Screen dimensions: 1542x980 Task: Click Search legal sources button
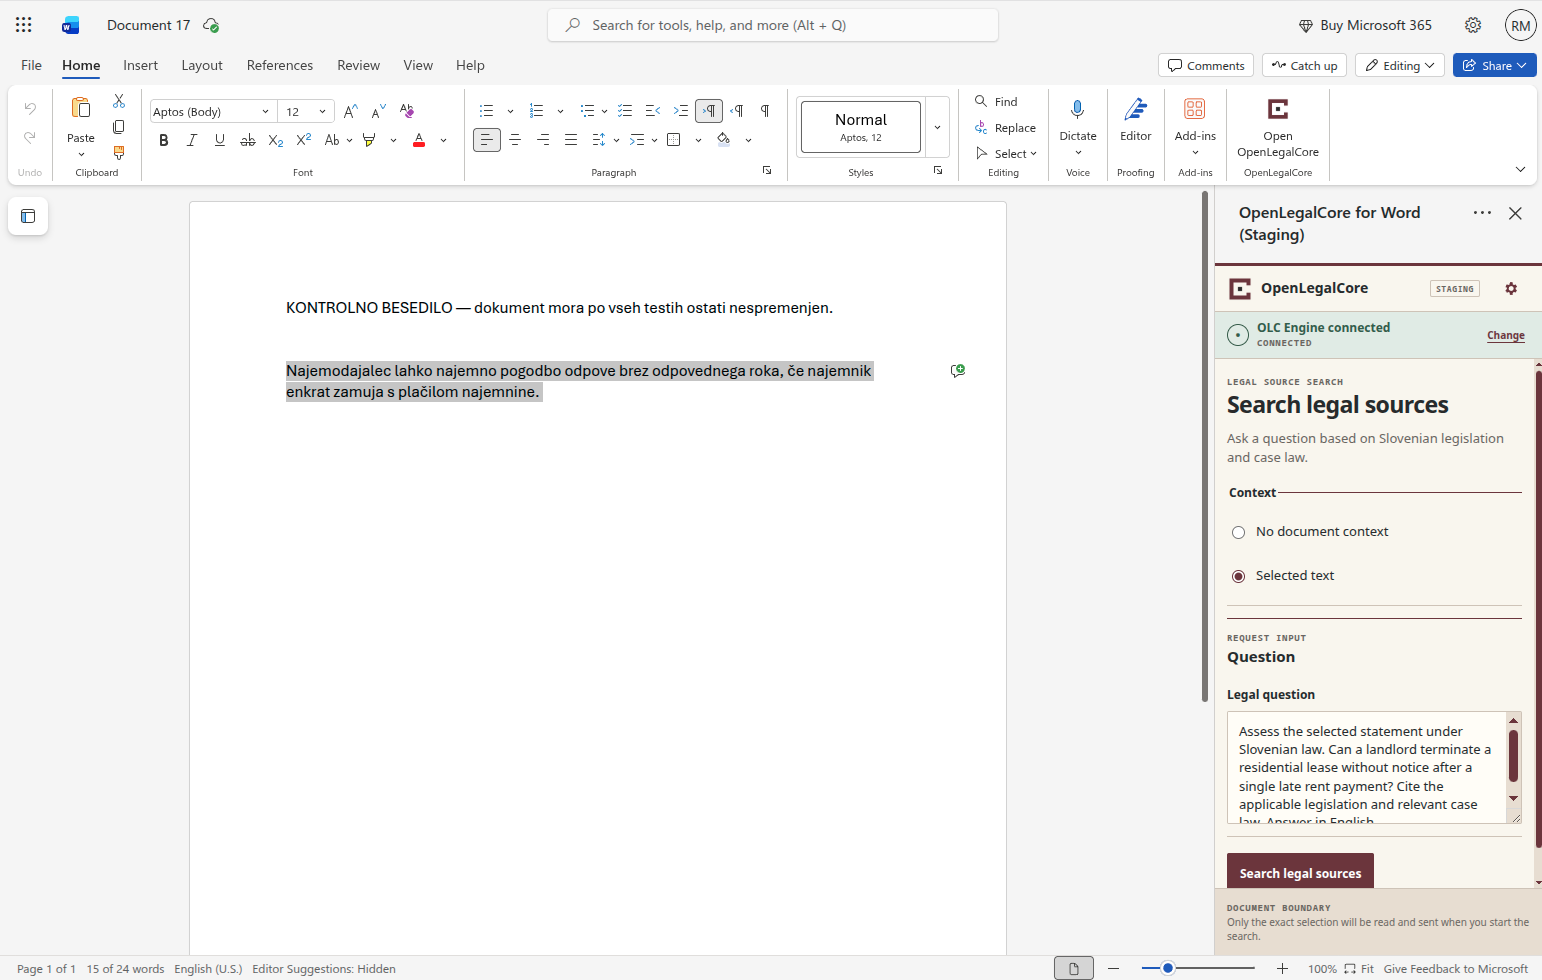pos(1300,873)
